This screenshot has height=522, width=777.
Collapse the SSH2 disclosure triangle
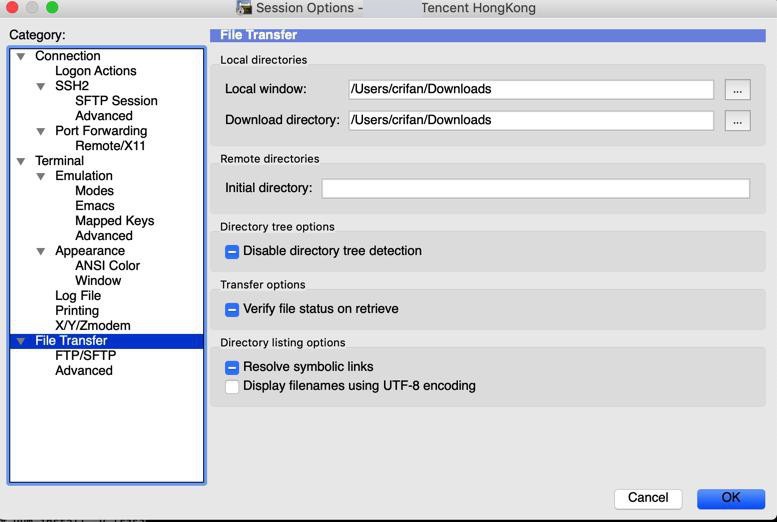point(41,86)
